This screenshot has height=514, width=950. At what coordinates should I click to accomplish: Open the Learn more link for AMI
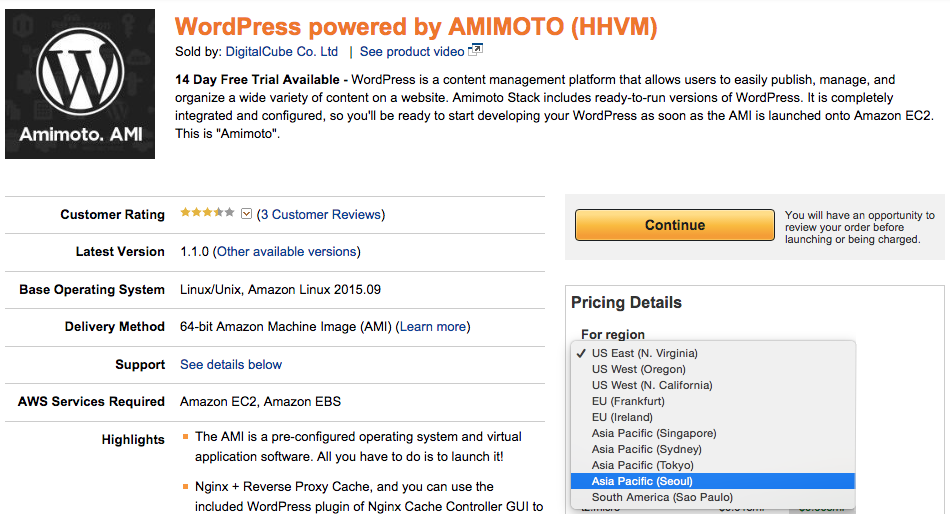pos(433,327)
